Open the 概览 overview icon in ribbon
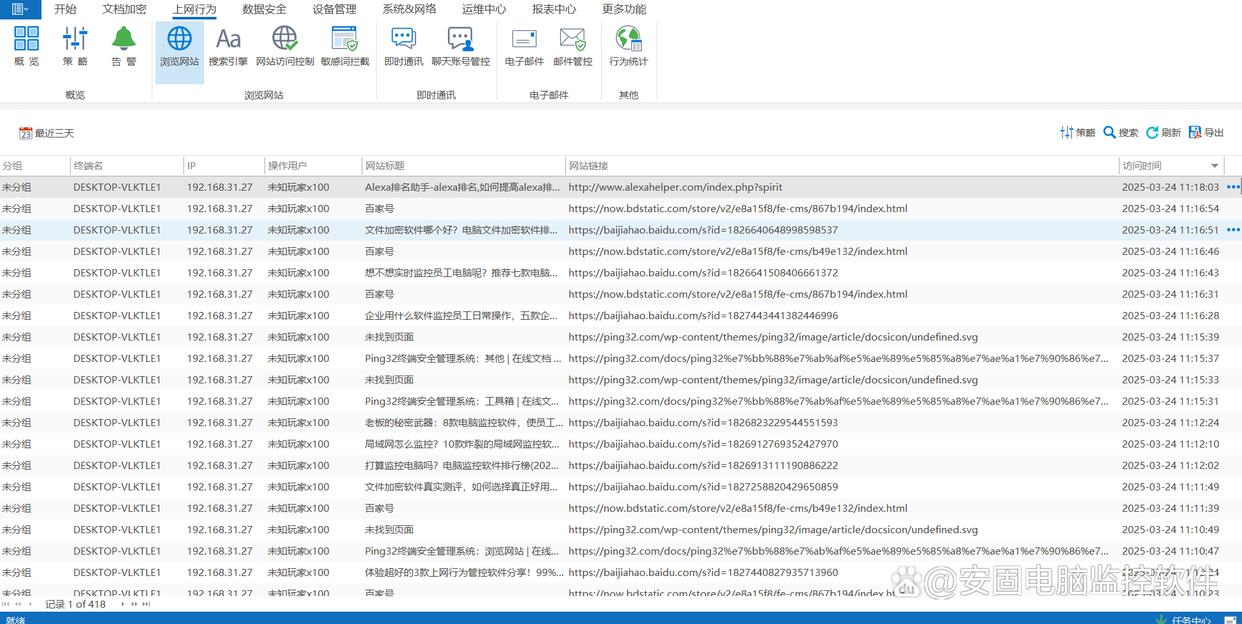This screenshot has width=1242, height=624. point(27,46)
